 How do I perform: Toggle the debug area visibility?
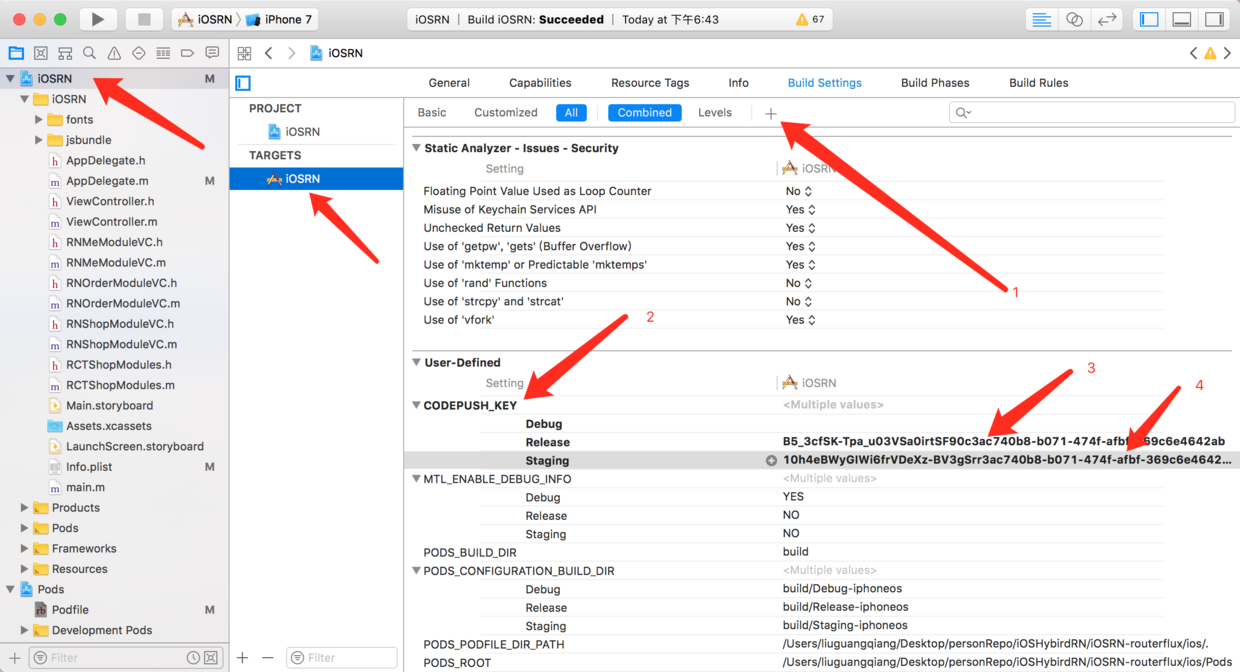point(1181,19)
